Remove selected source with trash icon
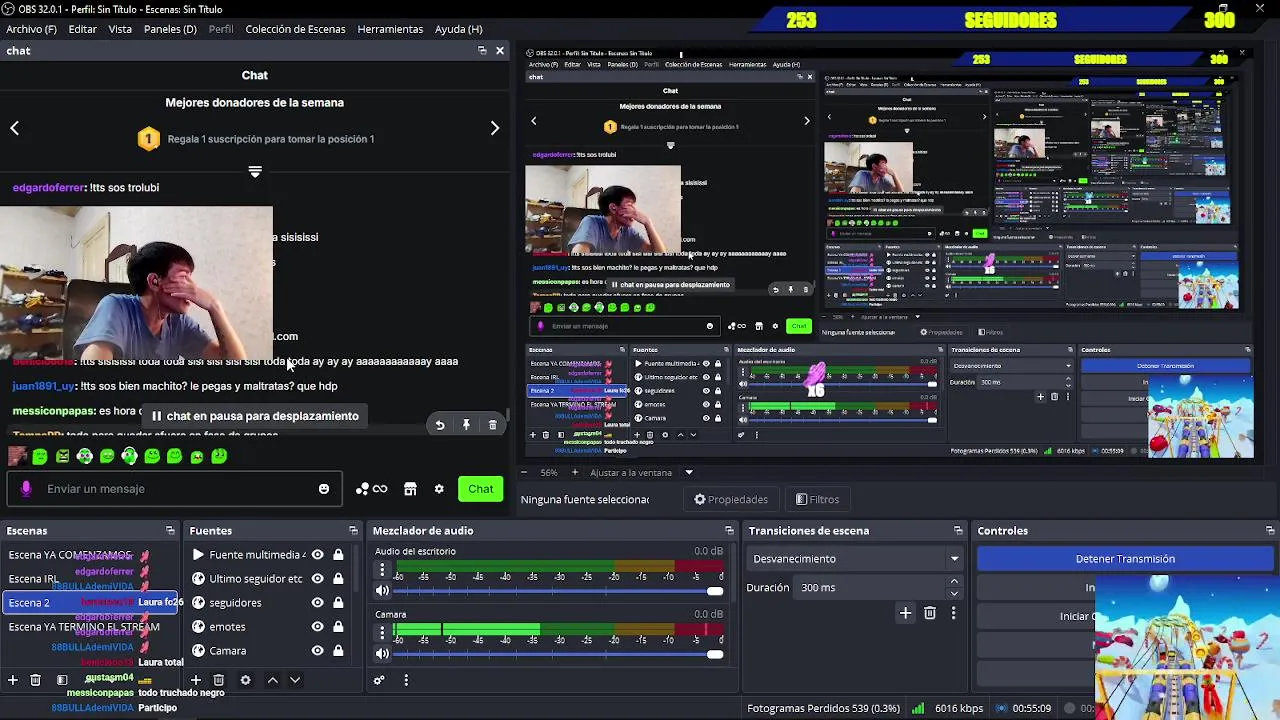Viewport: 1280px width, 720px height. (x=218, y=680)
